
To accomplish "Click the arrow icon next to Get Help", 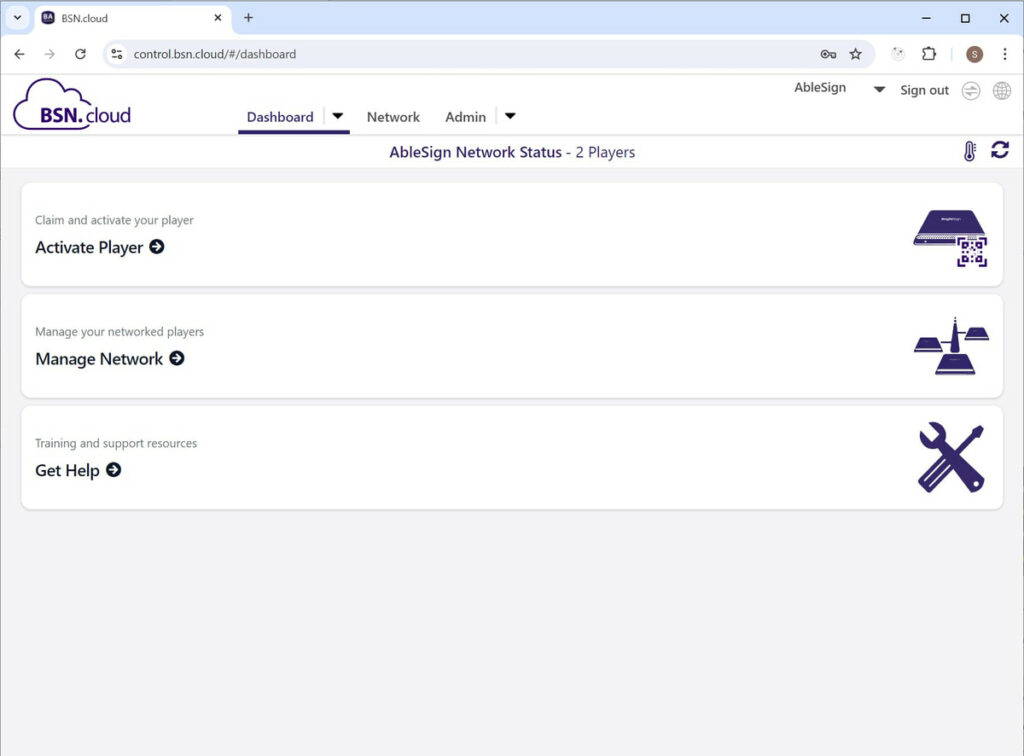I will click(x=113, y=470).
